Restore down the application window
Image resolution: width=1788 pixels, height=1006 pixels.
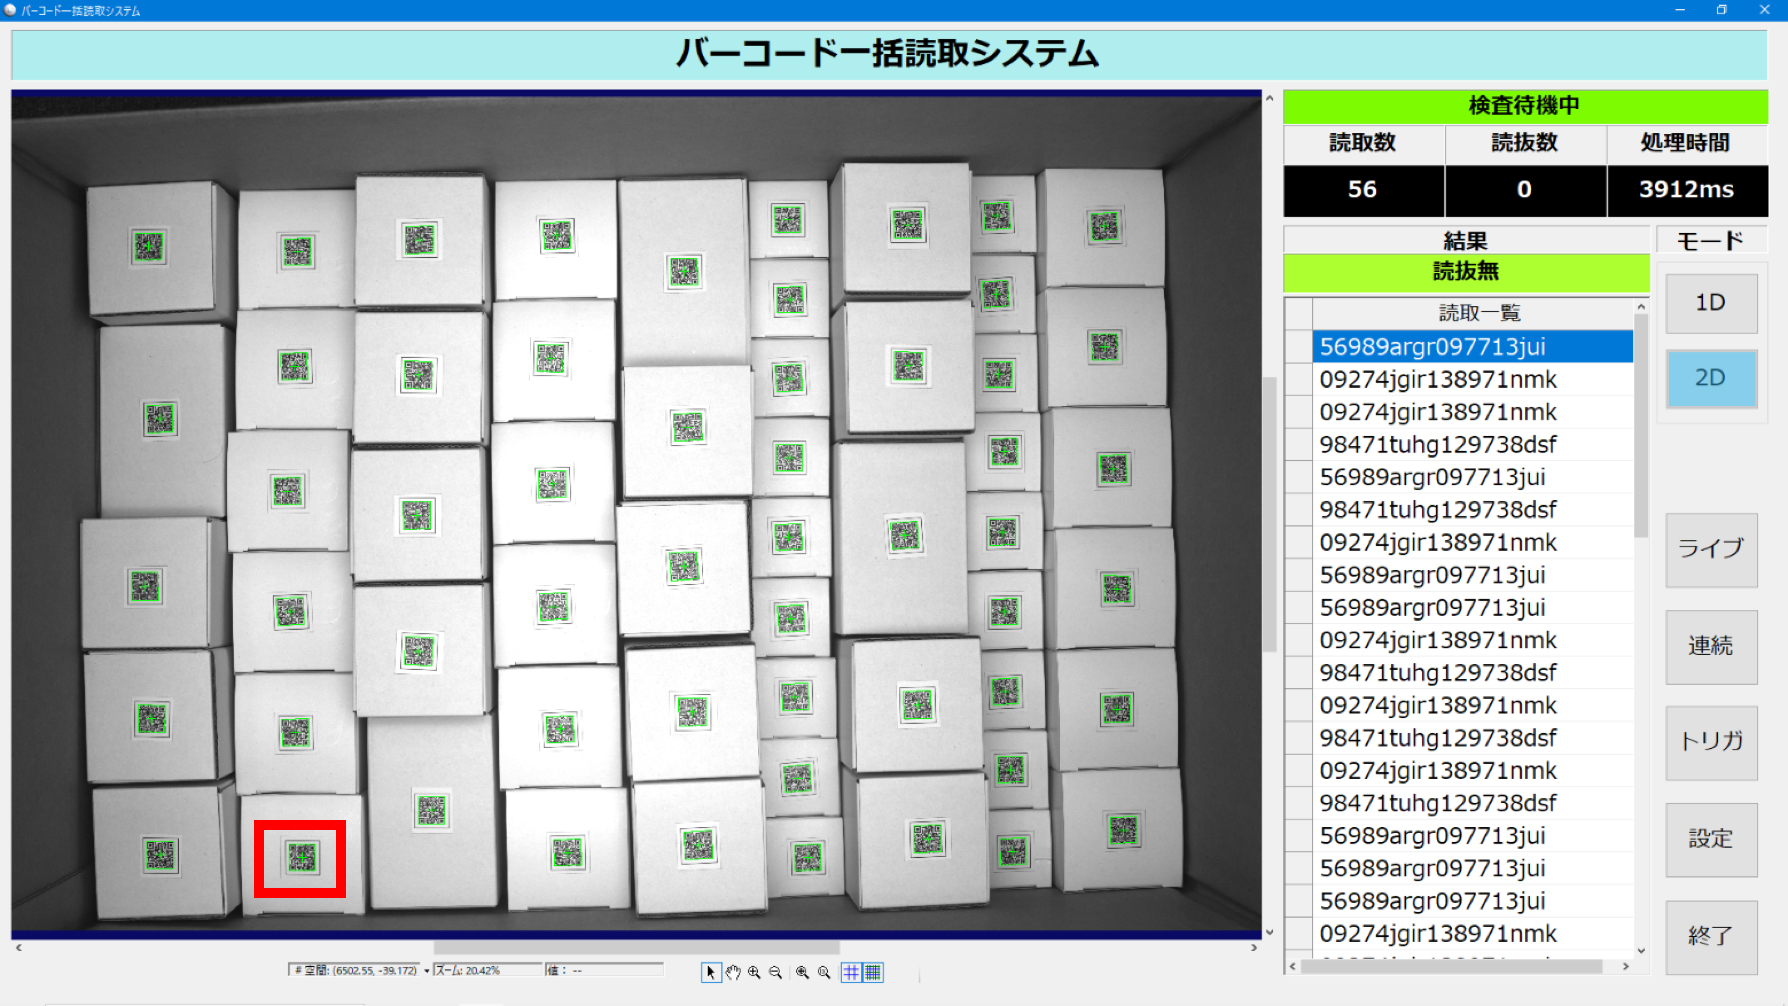pyautogui.click(x=1722, y=10)
